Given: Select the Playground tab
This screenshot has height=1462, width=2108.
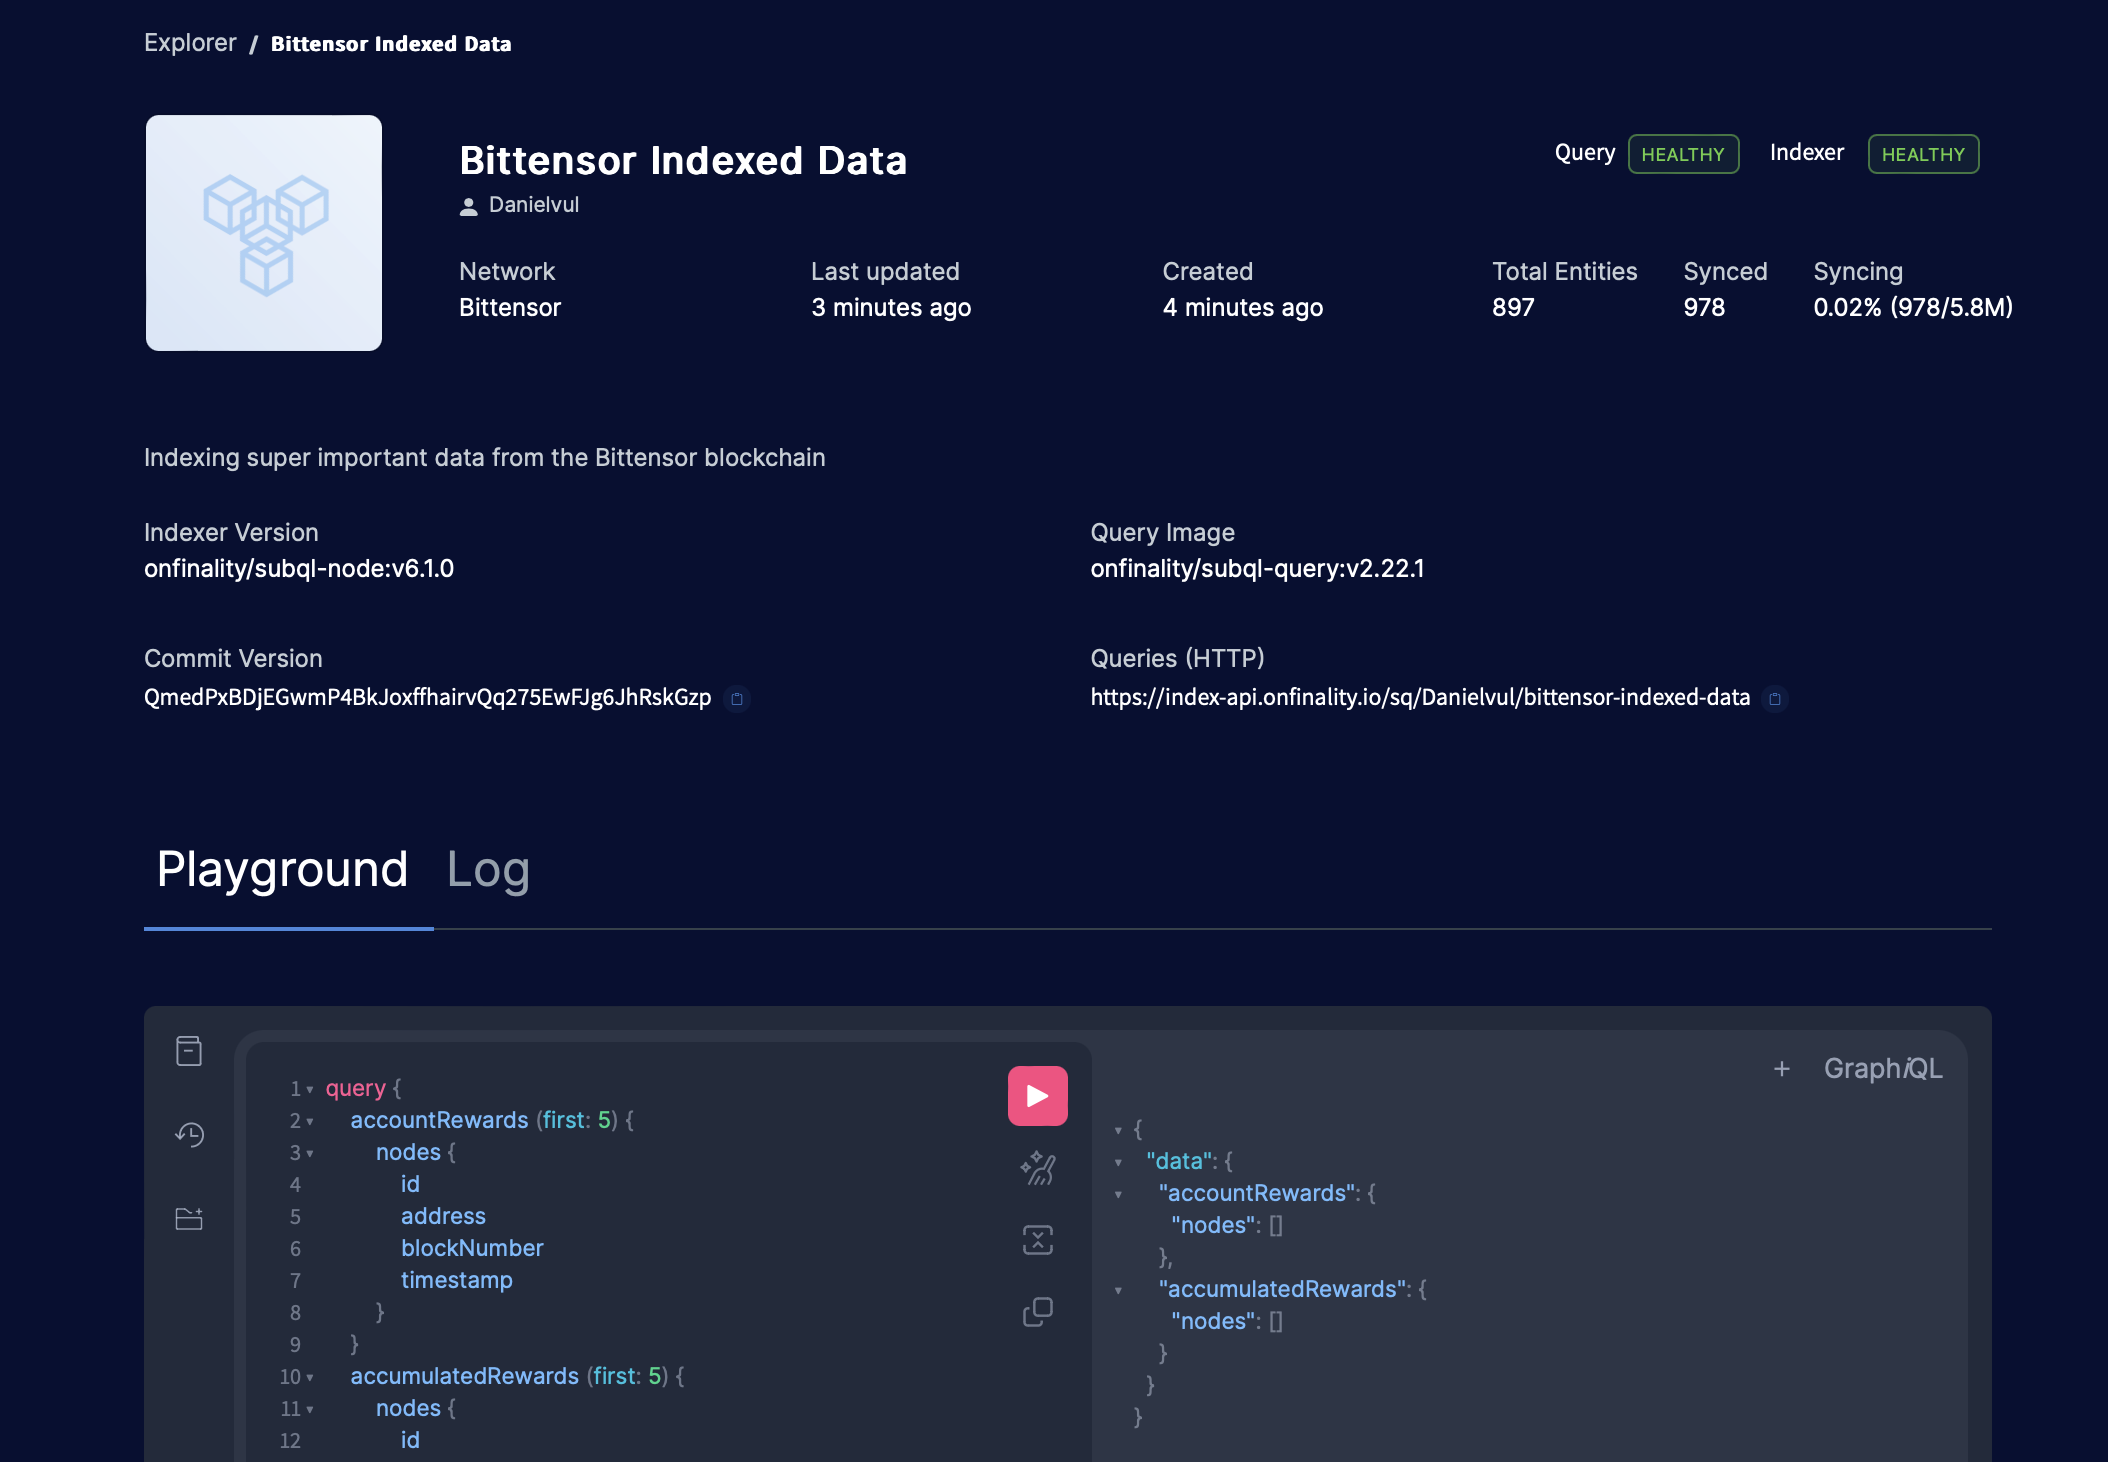Looking at the screenshot, I should [x=281, y=869].
